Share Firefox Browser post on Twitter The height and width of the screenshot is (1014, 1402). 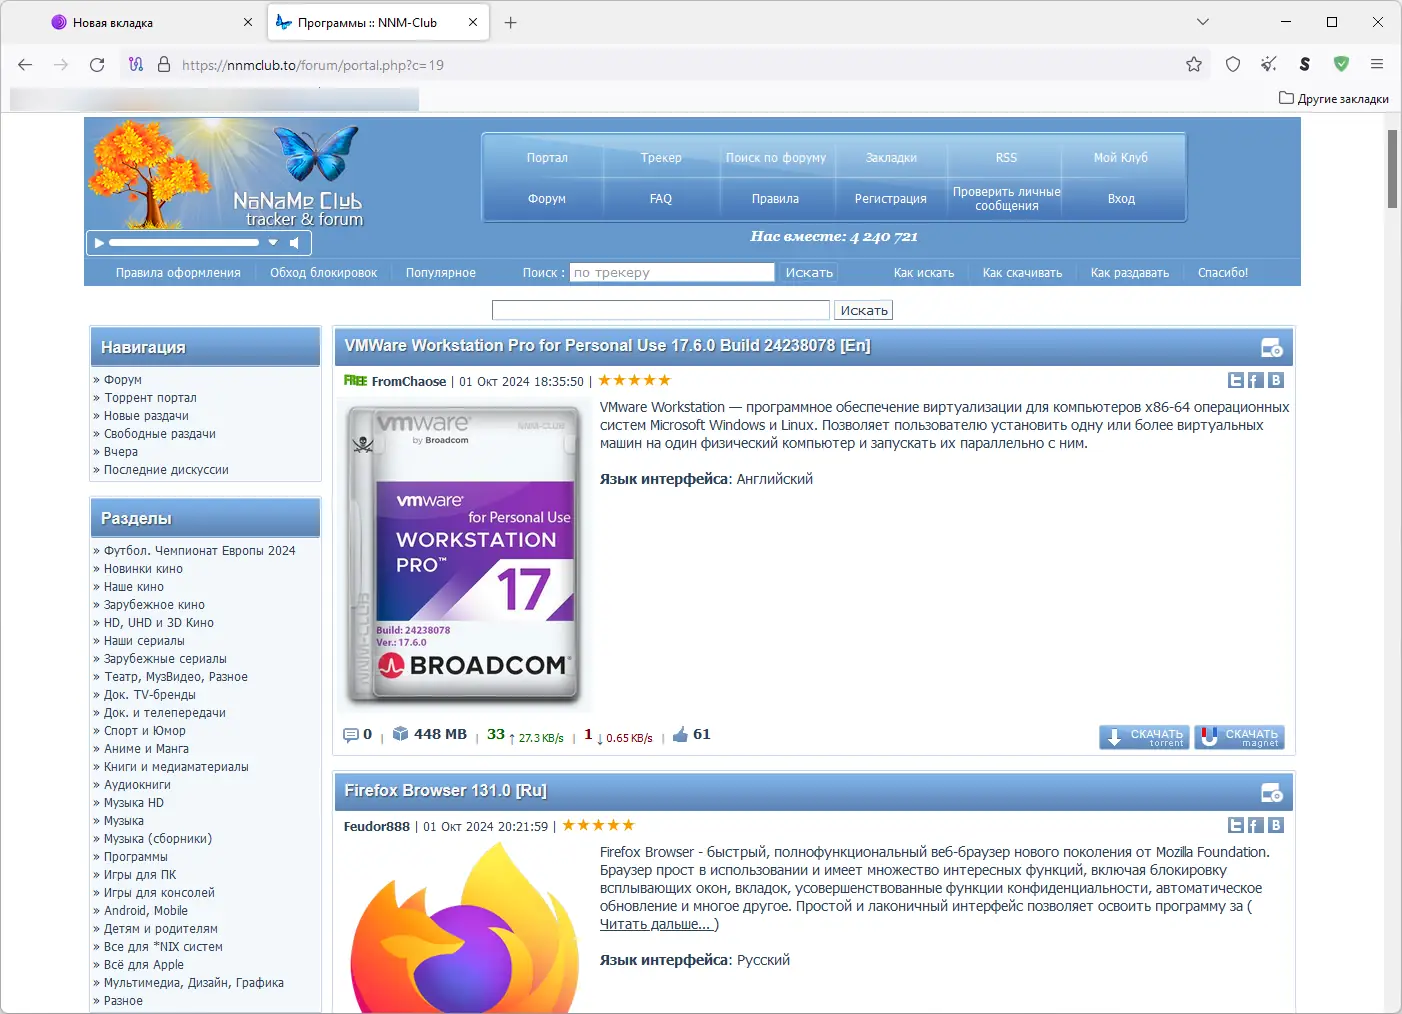point(1236,825)
